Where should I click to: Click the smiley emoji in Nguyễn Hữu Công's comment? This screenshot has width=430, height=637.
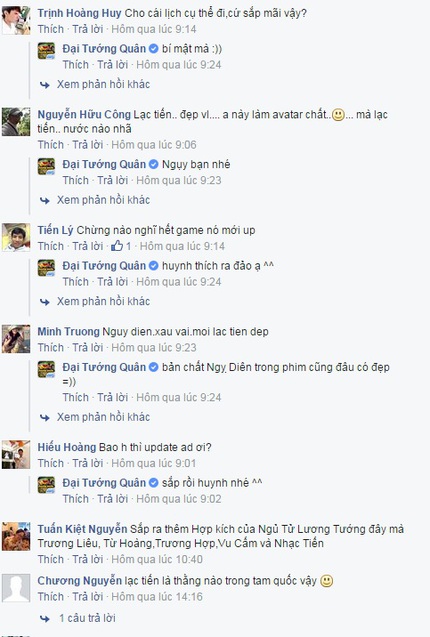click(338, 115)
